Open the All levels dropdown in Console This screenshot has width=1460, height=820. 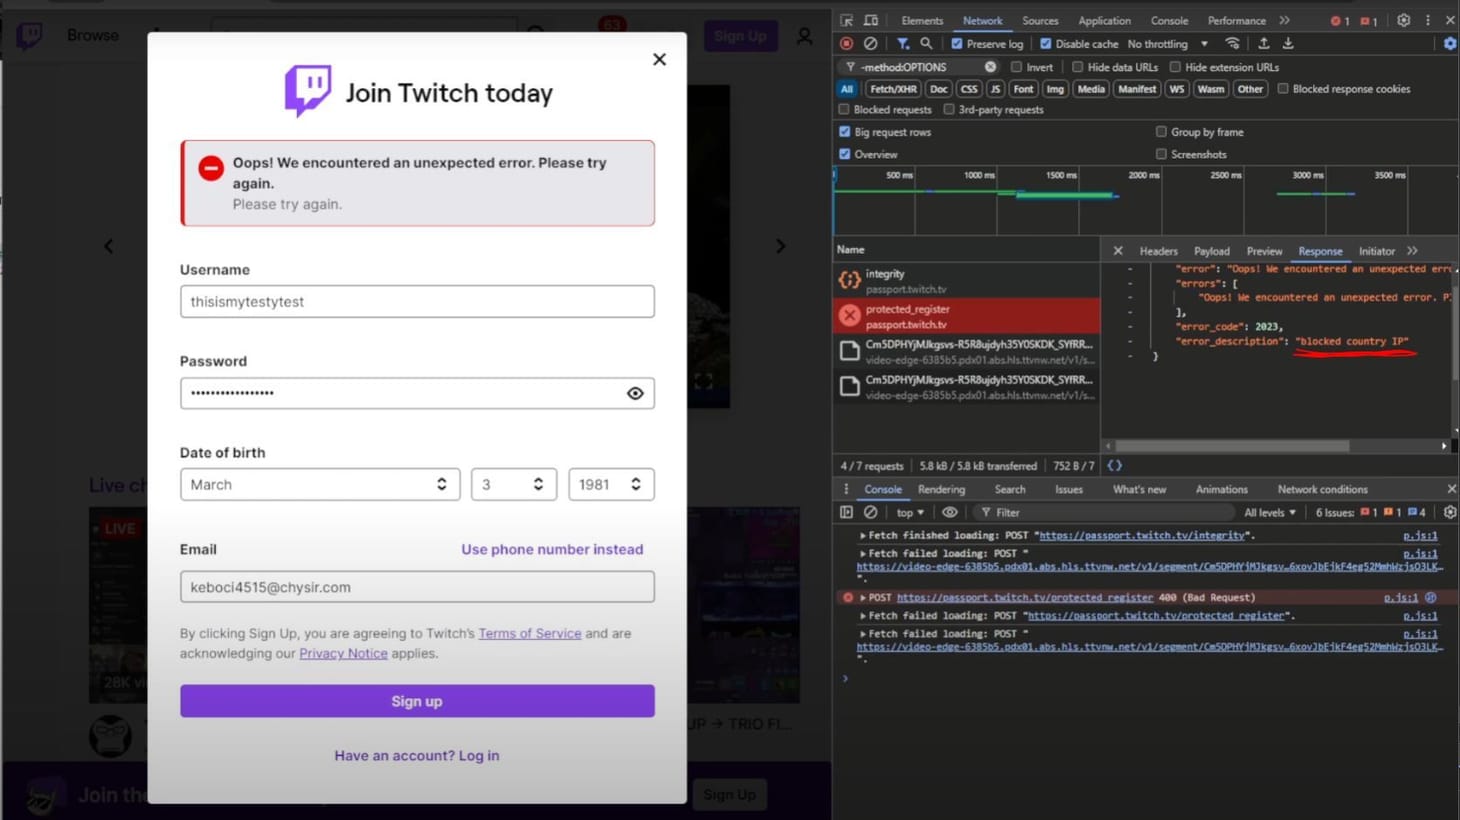click(1268, 511)
